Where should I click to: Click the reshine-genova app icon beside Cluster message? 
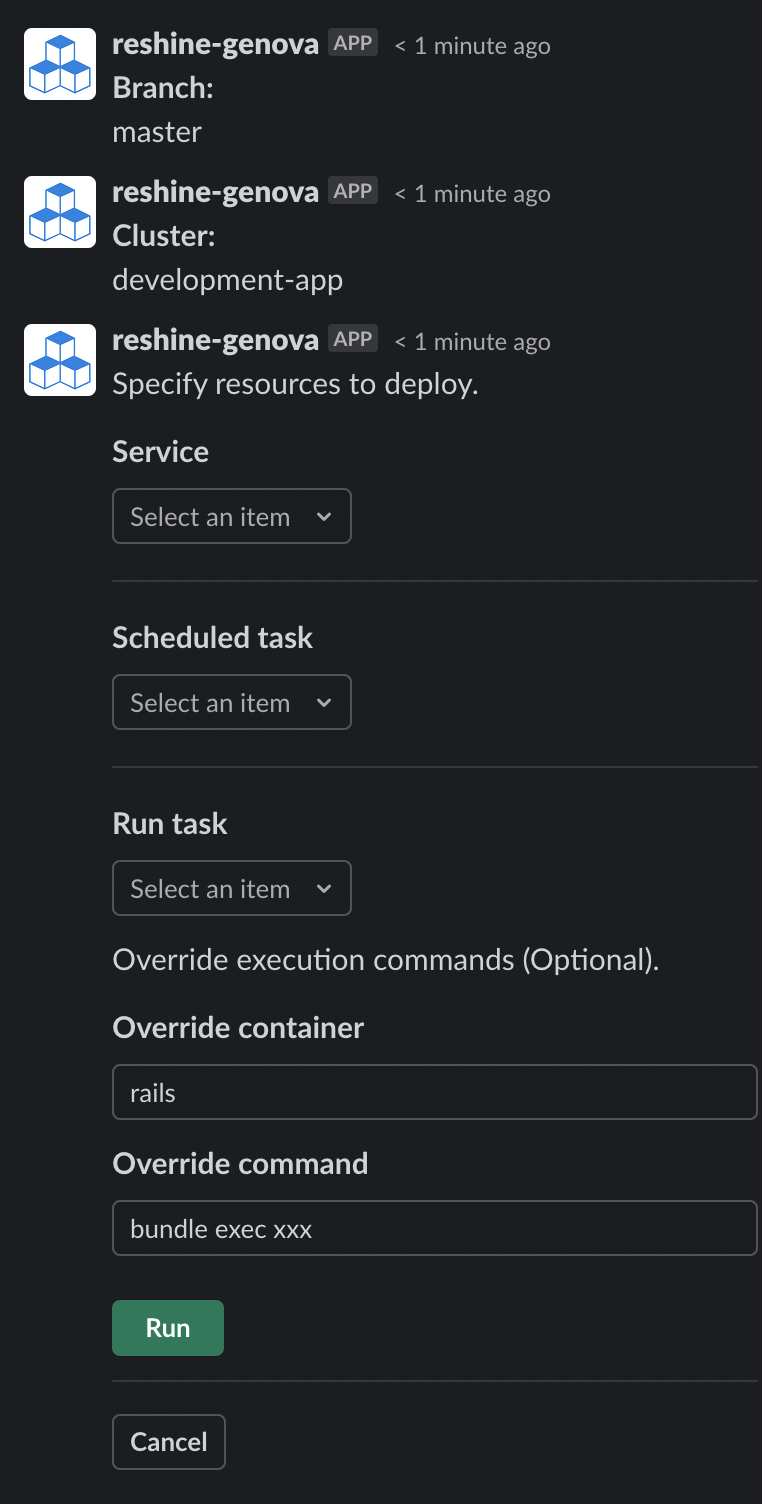click(x=59, y=211)
